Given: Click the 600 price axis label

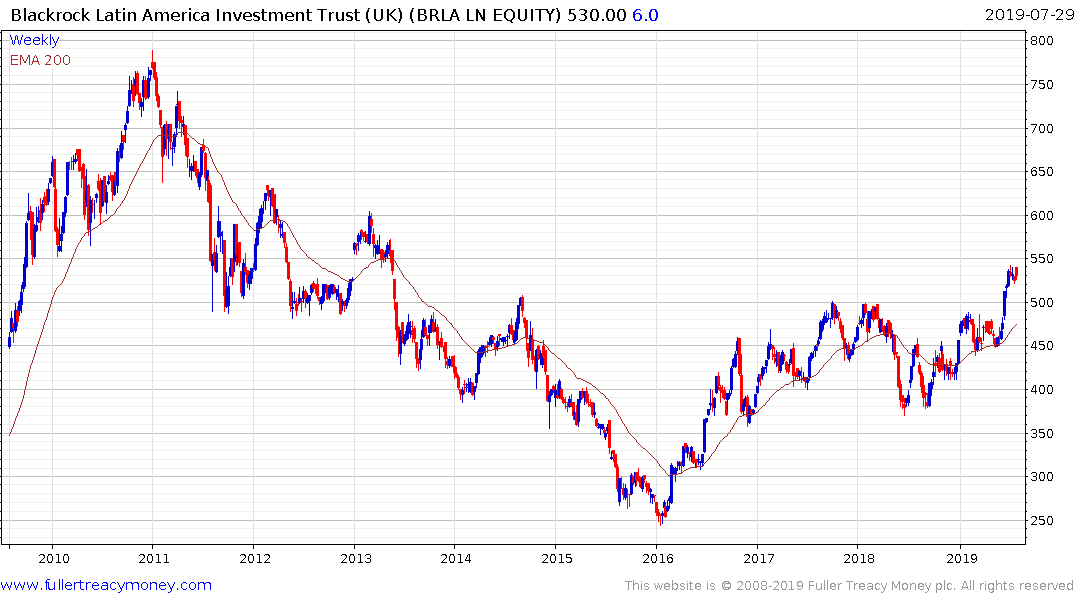Looking at the screenshot, I should pyautogui.click(x=1042, y=215).
